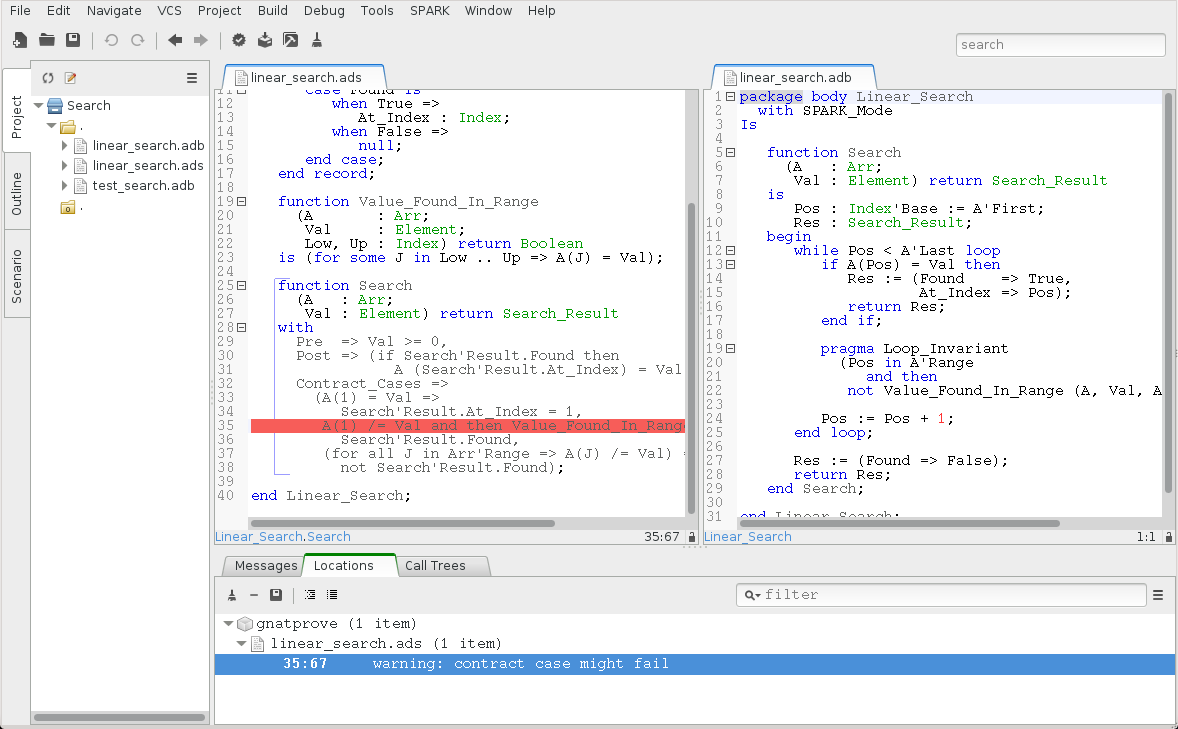Switch to the Messages tab
1178x729 pixels.
pyautogui.click(x=265, y=566)
